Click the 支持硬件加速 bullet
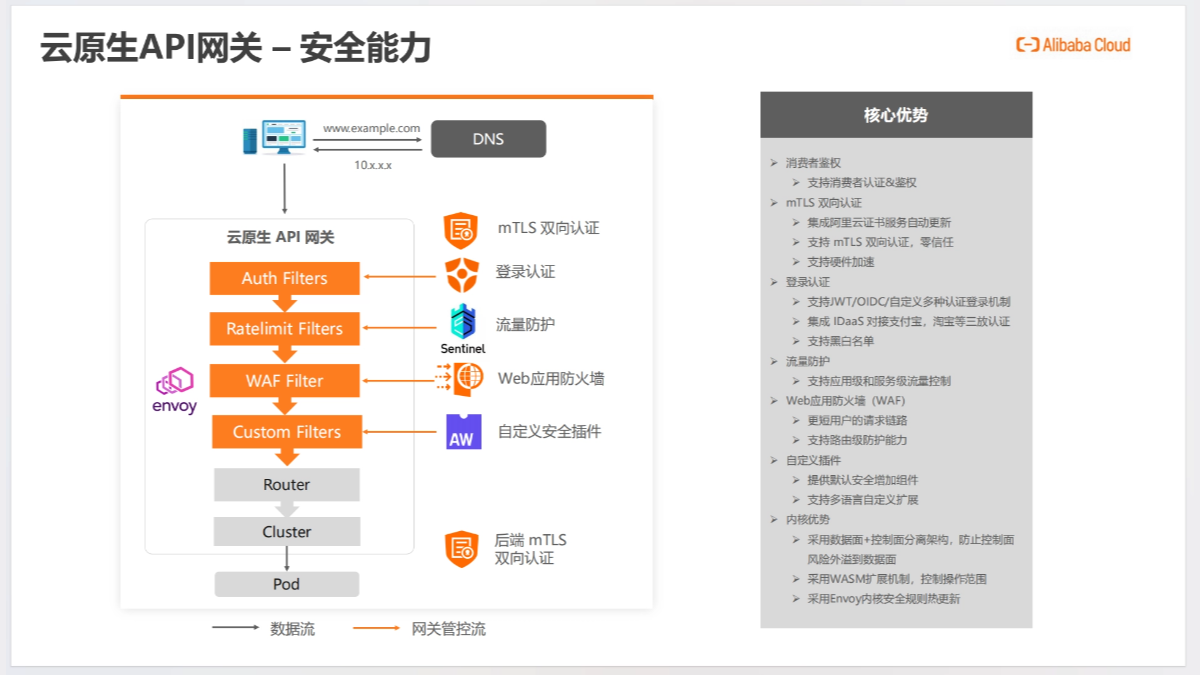Viewport: 1200px width, 675px height. point(840,262)
